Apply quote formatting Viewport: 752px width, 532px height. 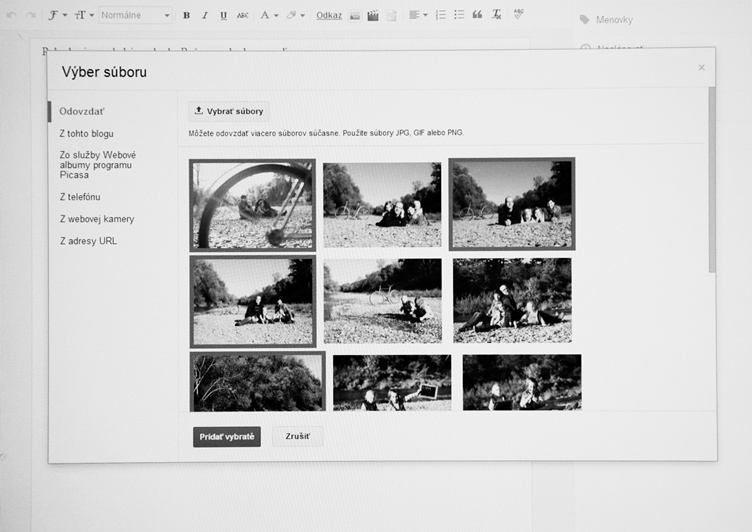[477, 15]
